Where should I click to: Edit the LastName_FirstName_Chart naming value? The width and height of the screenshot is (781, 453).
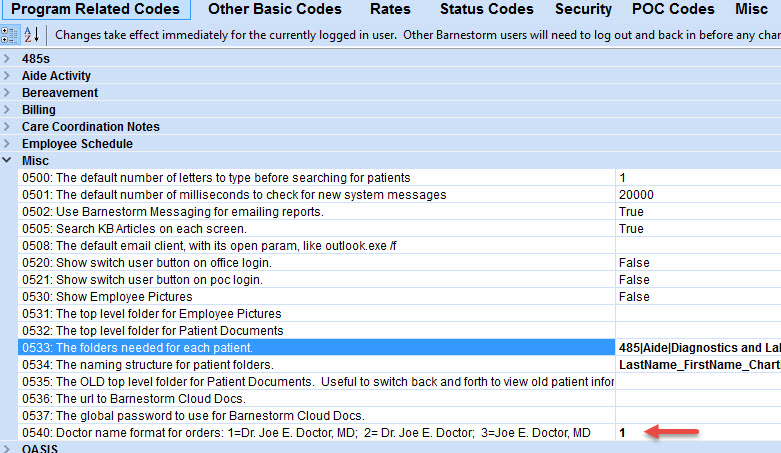pyautogui.click(x=698, y=364)
